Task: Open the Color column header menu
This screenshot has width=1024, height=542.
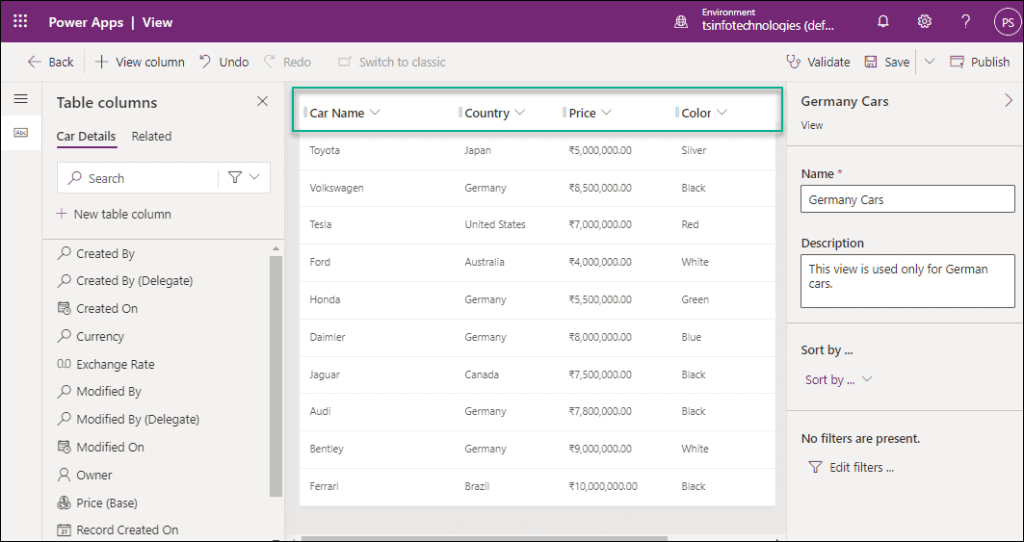Action: (722, 112)
